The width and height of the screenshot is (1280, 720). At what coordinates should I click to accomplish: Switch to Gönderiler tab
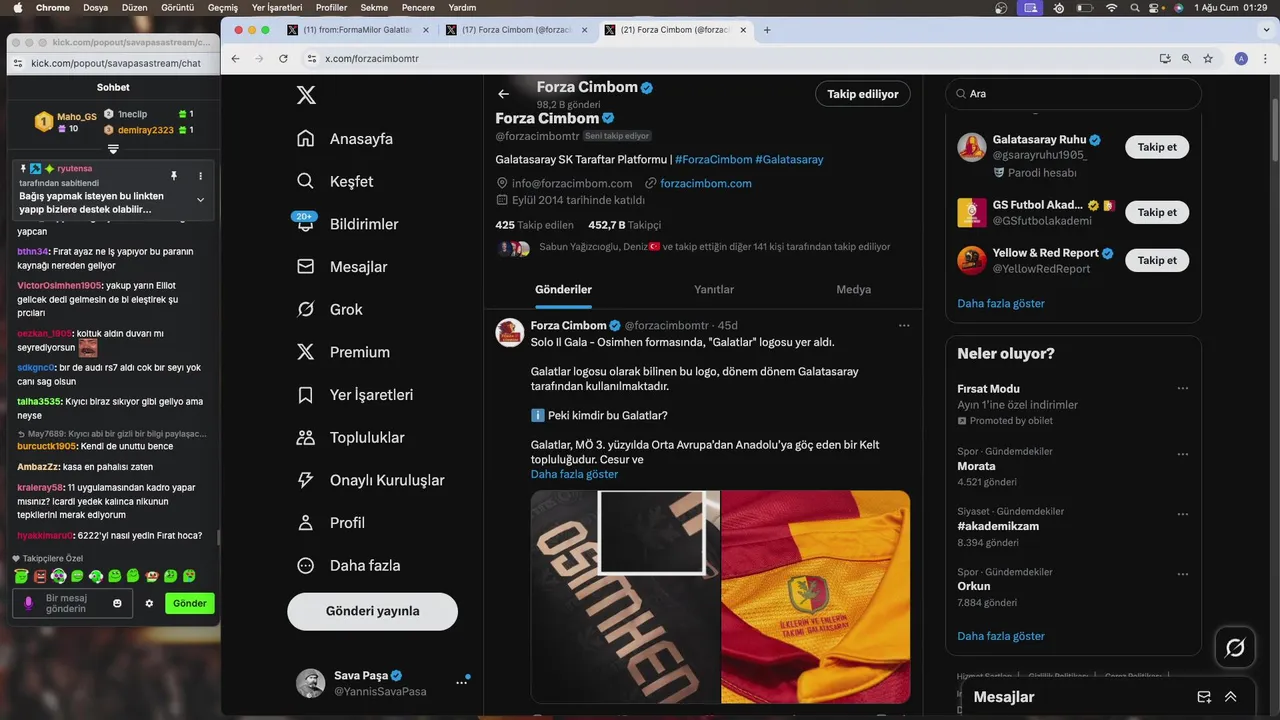pos(563,289)
